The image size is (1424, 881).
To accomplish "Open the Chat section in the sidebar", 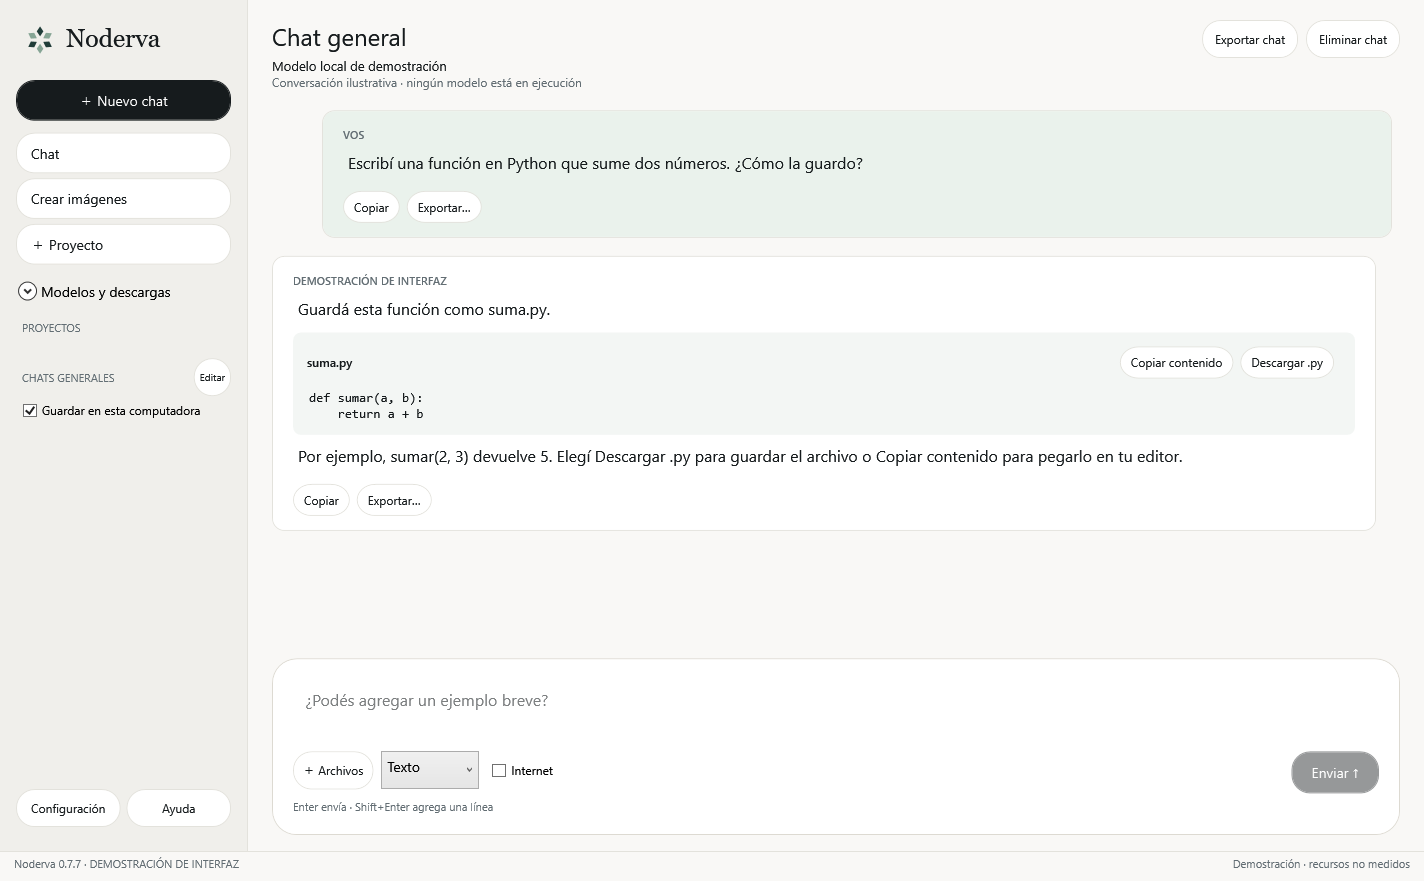I will [123, 154].
